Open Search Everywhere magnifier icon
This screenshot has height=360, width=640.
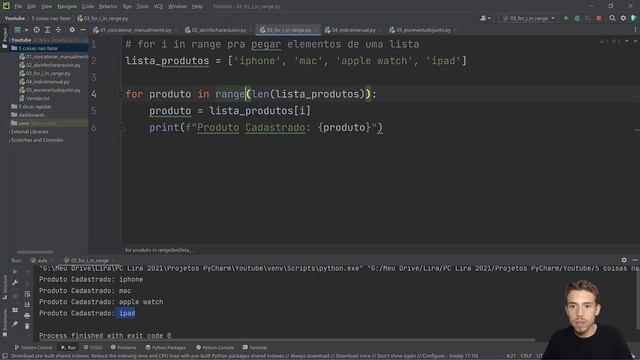pyautogui.click(x=612, y=18)
